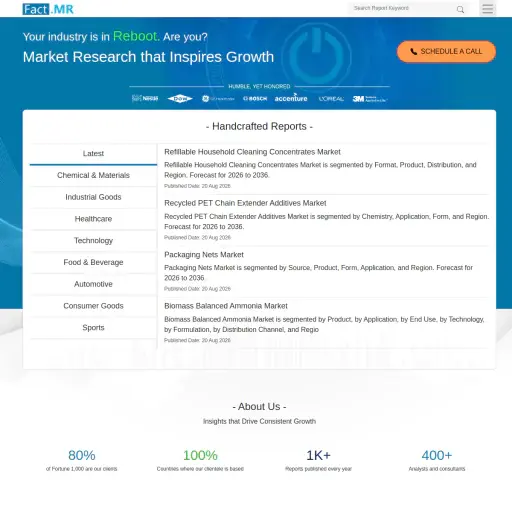512x512 pixels.
Task: Open the Healthcare category tab
Action: (93, 219)
